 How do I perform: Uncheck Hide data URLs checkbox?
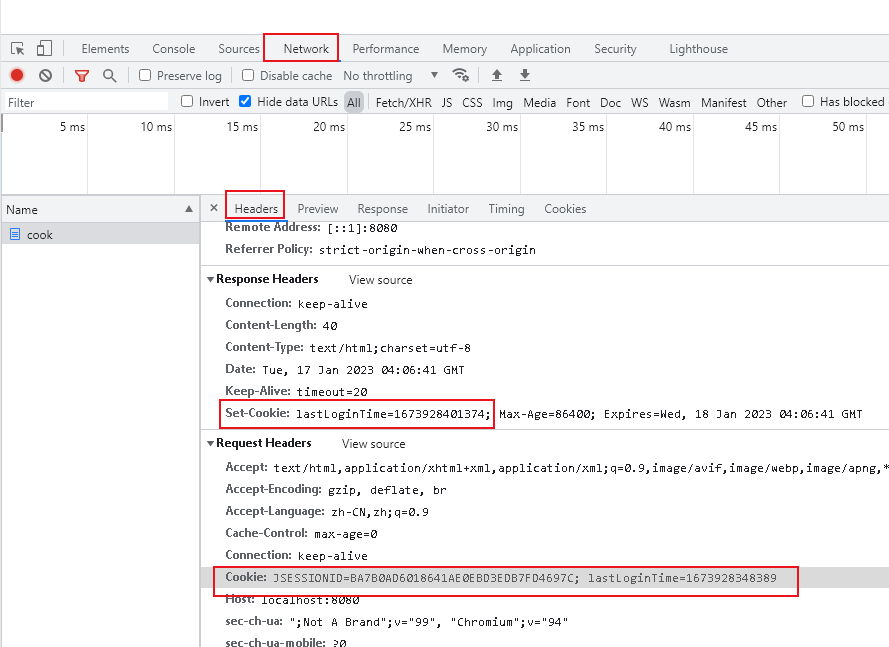245,102
